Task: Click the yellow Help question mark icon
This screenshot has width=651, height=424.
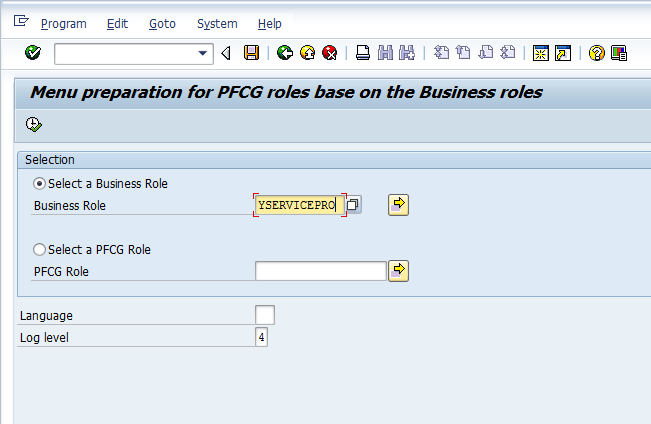Action: coord(596,53)
